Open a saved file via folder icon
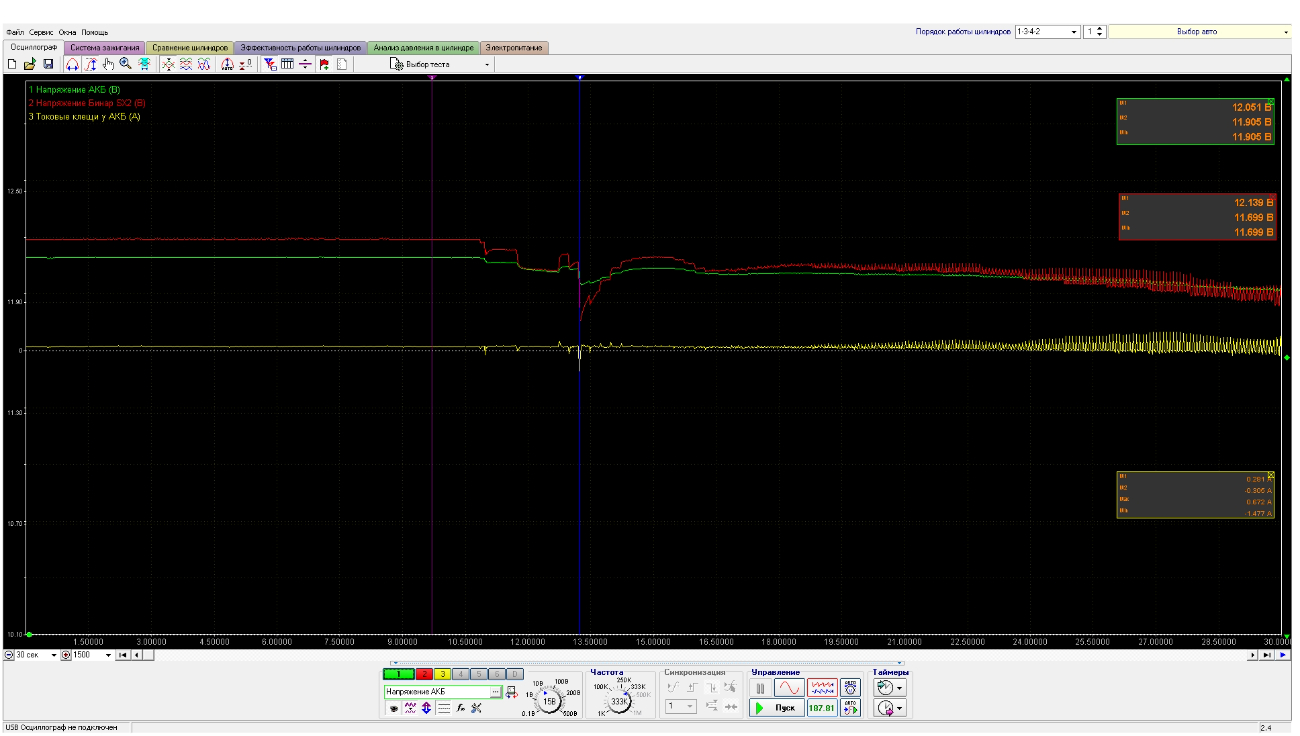Viewport: 1300px width, 736px height. (29, 64)
